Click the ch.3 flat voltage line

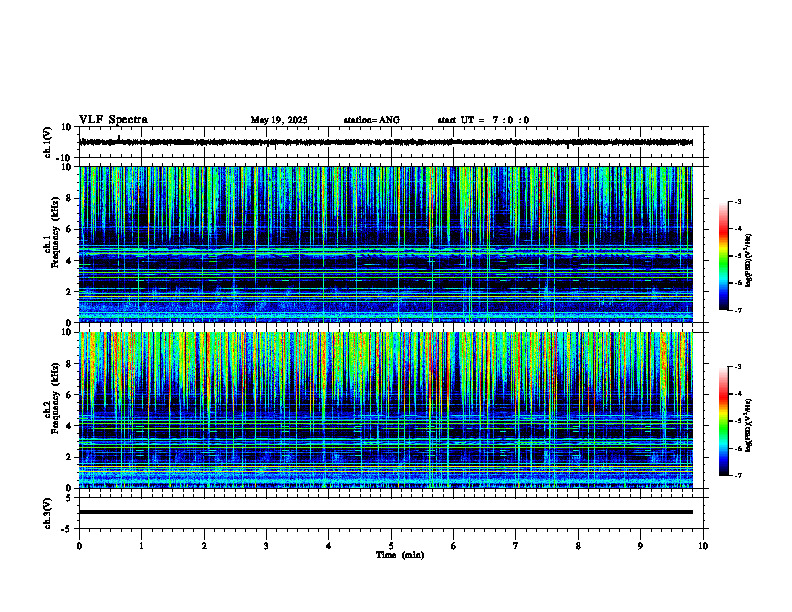[386, 512]
